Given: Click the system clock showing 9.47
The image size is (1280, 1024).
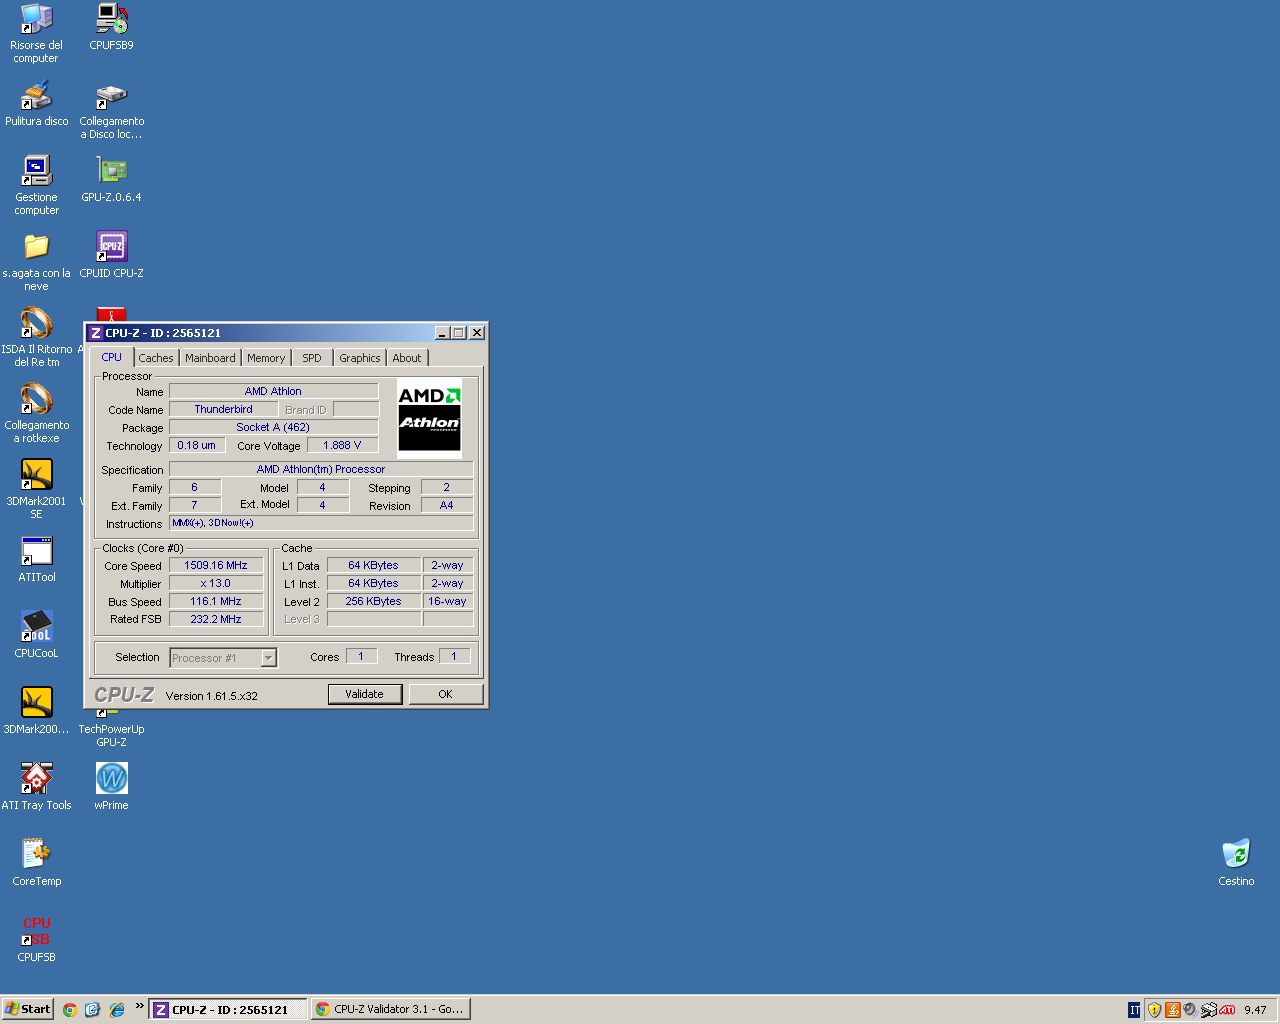Looking at the screenshot, I should click(x=1255, y=1010).
